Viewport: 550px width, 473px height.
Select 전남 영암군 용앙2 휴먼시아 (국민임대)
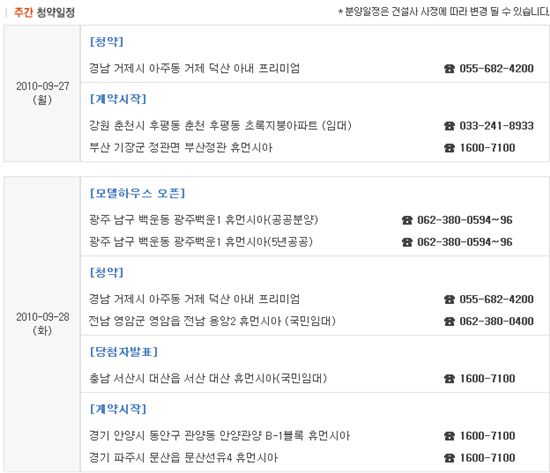[212, 321]
